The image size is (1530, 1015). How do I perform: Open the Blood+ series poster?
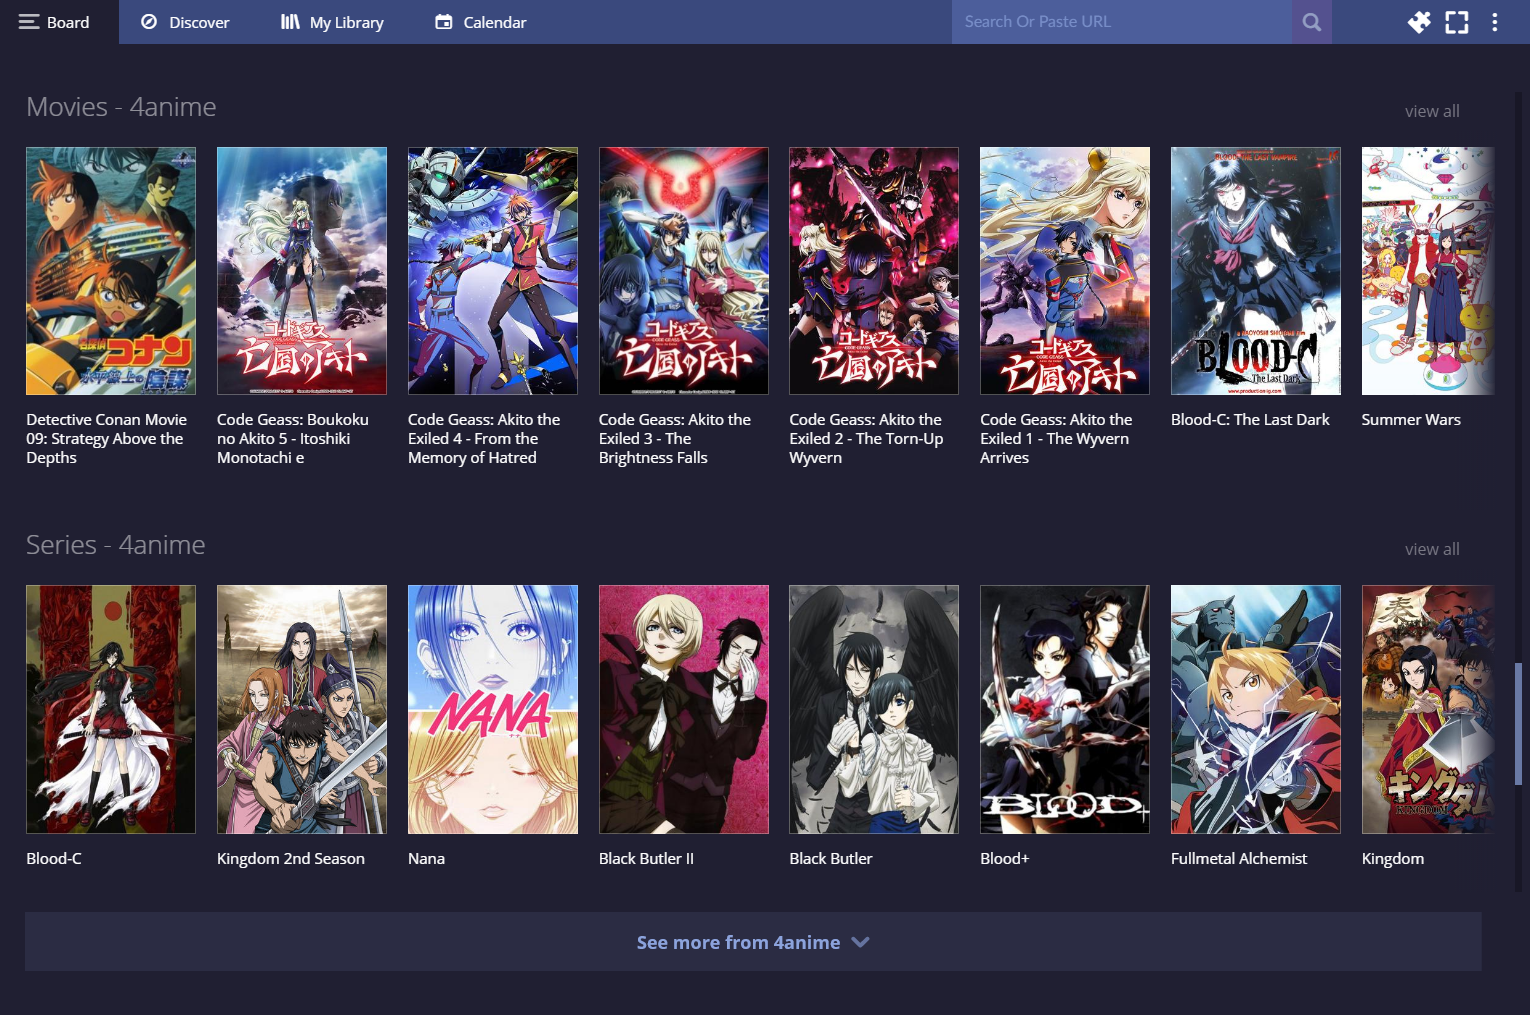point(1065,710)
